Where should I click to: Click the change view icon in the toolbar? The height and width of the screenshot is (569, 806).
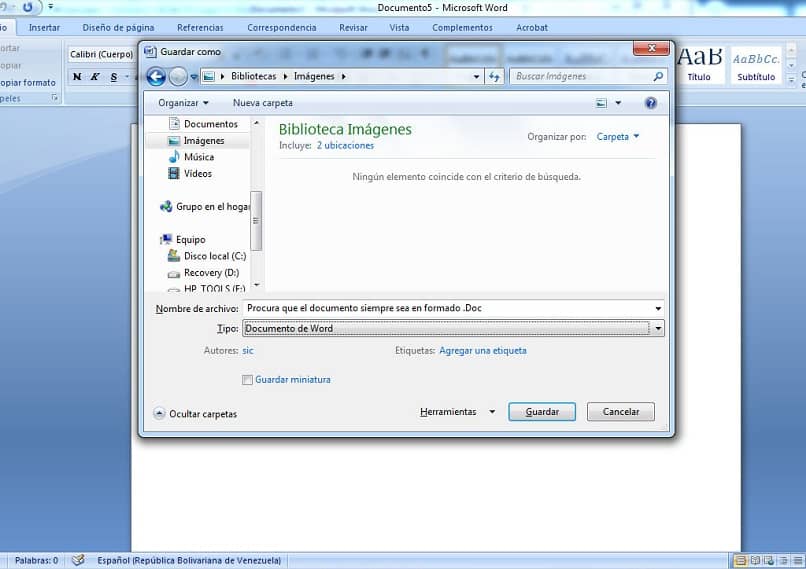tap(601, 103)
